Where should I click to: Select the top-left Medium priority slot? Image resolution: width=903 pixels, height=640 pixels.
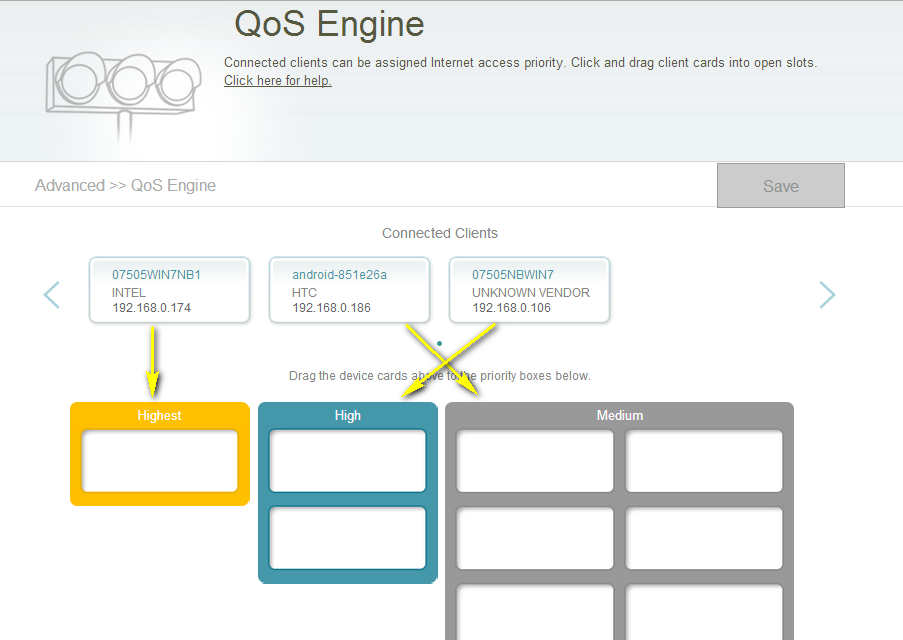(535, 461)
